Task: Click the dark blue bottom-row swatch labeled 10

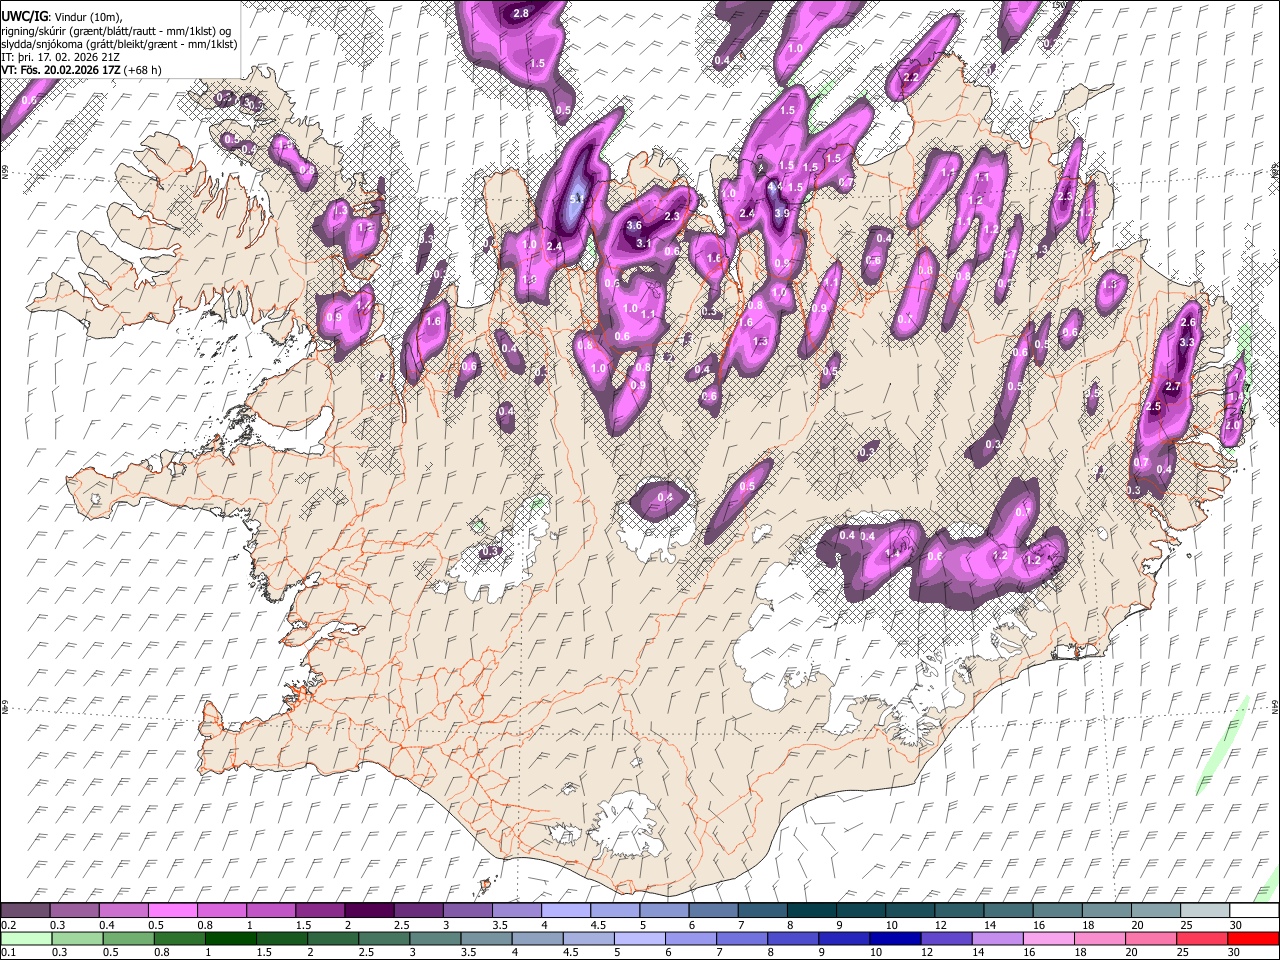Action: [895, 938]
